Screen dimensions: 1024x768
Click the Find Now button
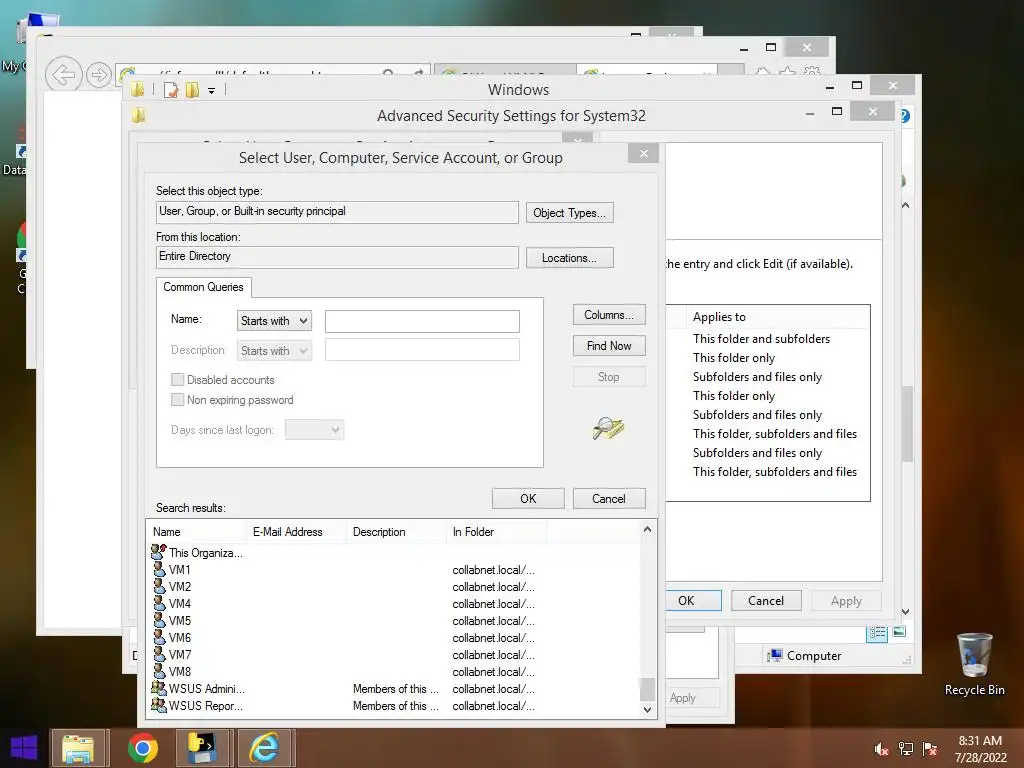[x=609, y=345]
